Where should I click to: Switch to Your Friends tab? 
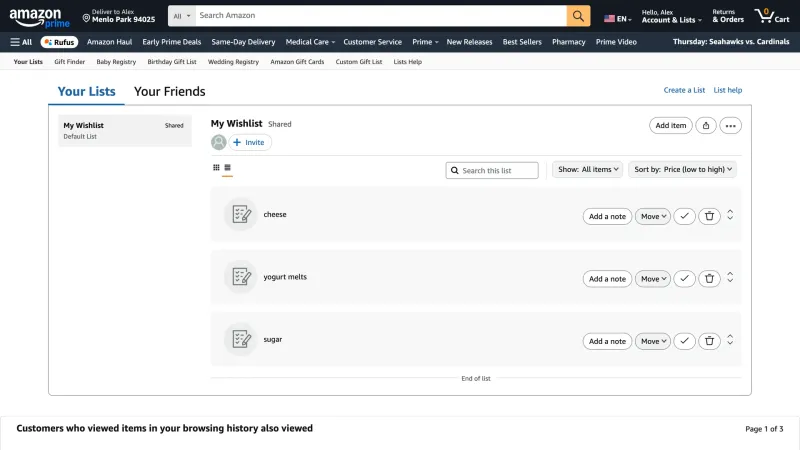tap(169, 91)
